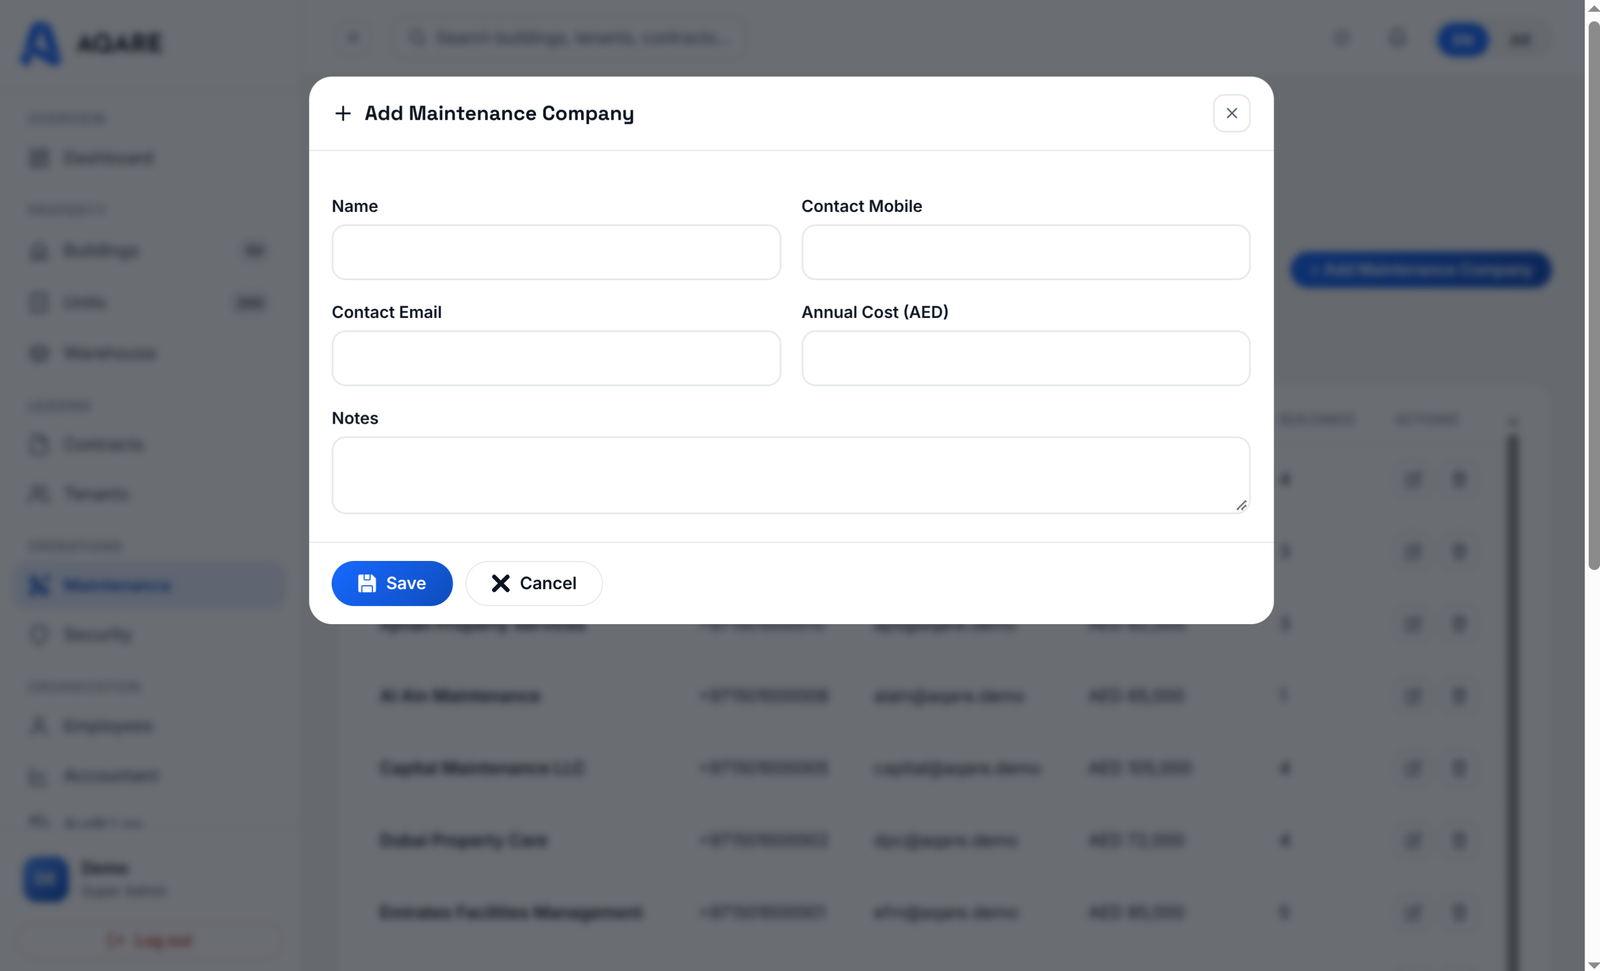The image size is (1600, 971).
Task: Open the blurred notification bell icon
Action: coord(1397,39)
